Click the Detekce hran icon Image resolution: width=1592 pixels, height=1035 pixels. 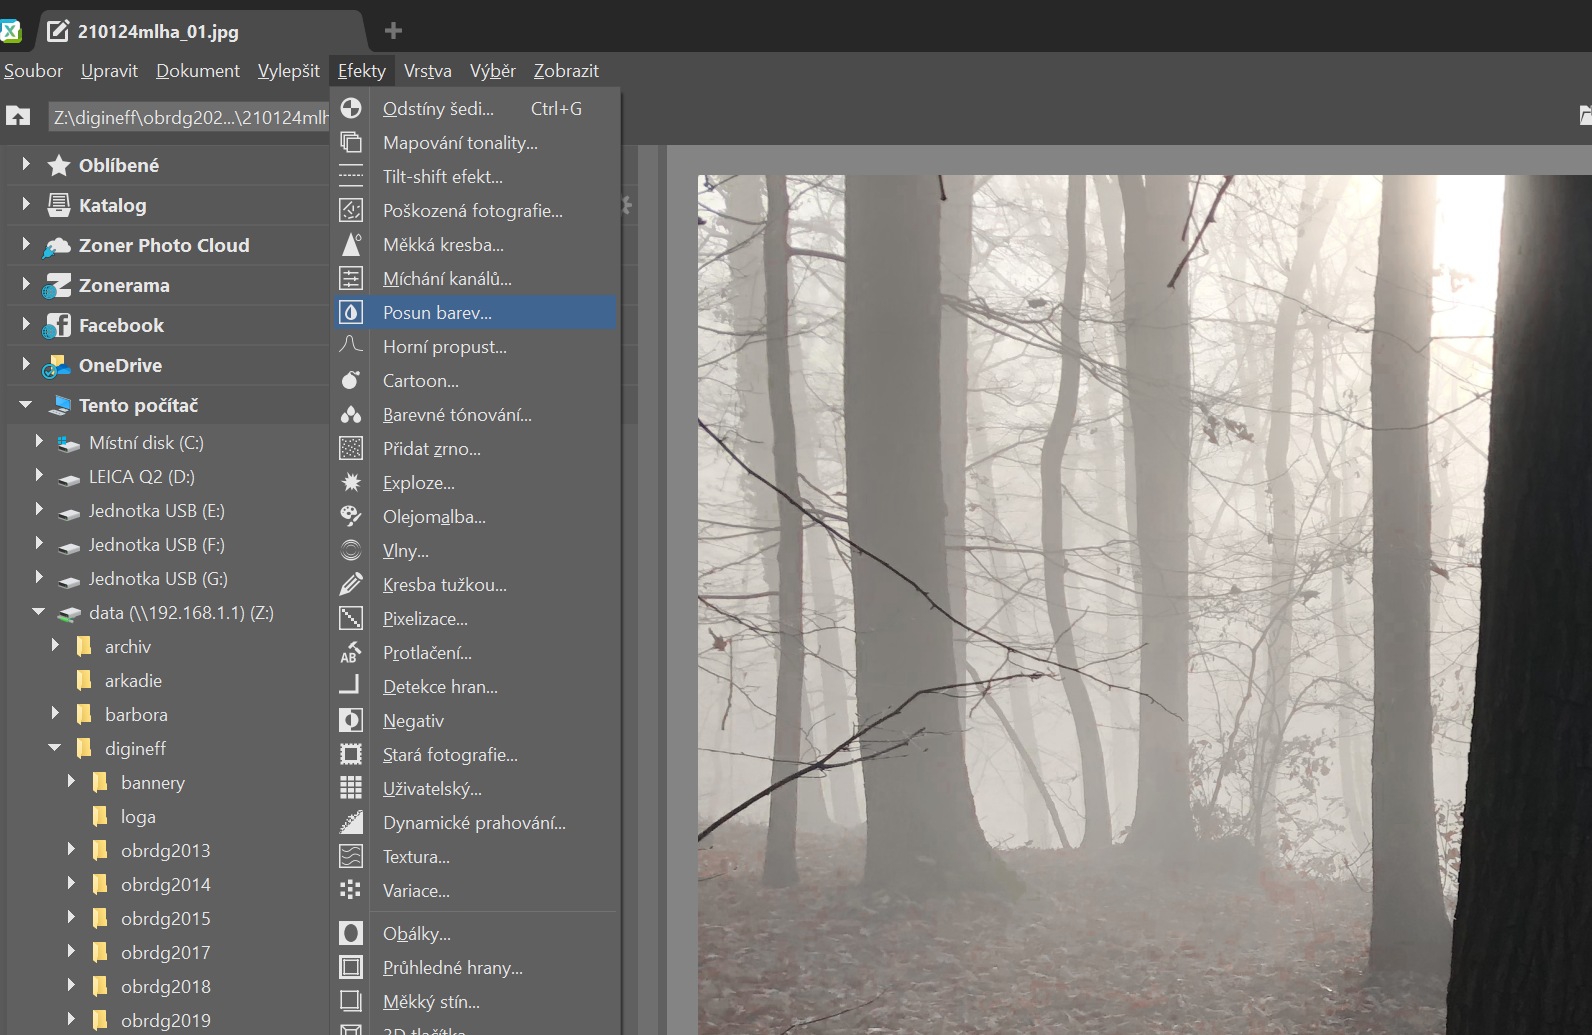point(351,686)
